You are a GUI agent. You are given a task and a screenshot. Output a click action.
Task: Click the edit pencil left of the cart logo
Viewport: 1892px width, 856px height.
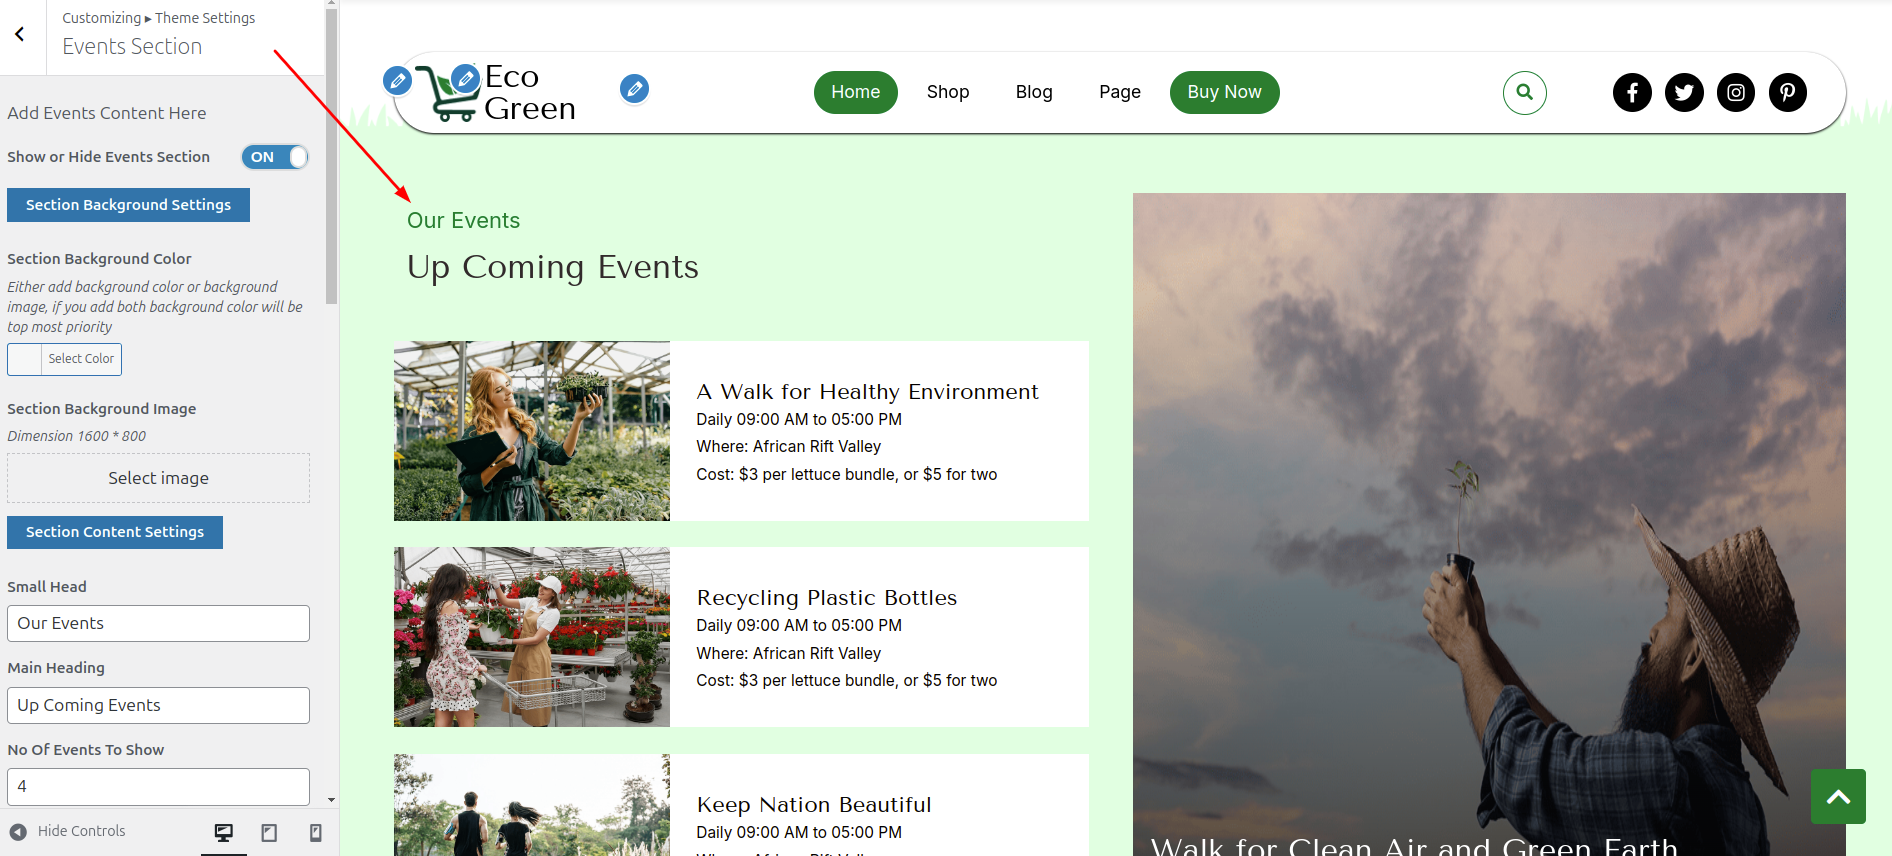tap(397, 80)
